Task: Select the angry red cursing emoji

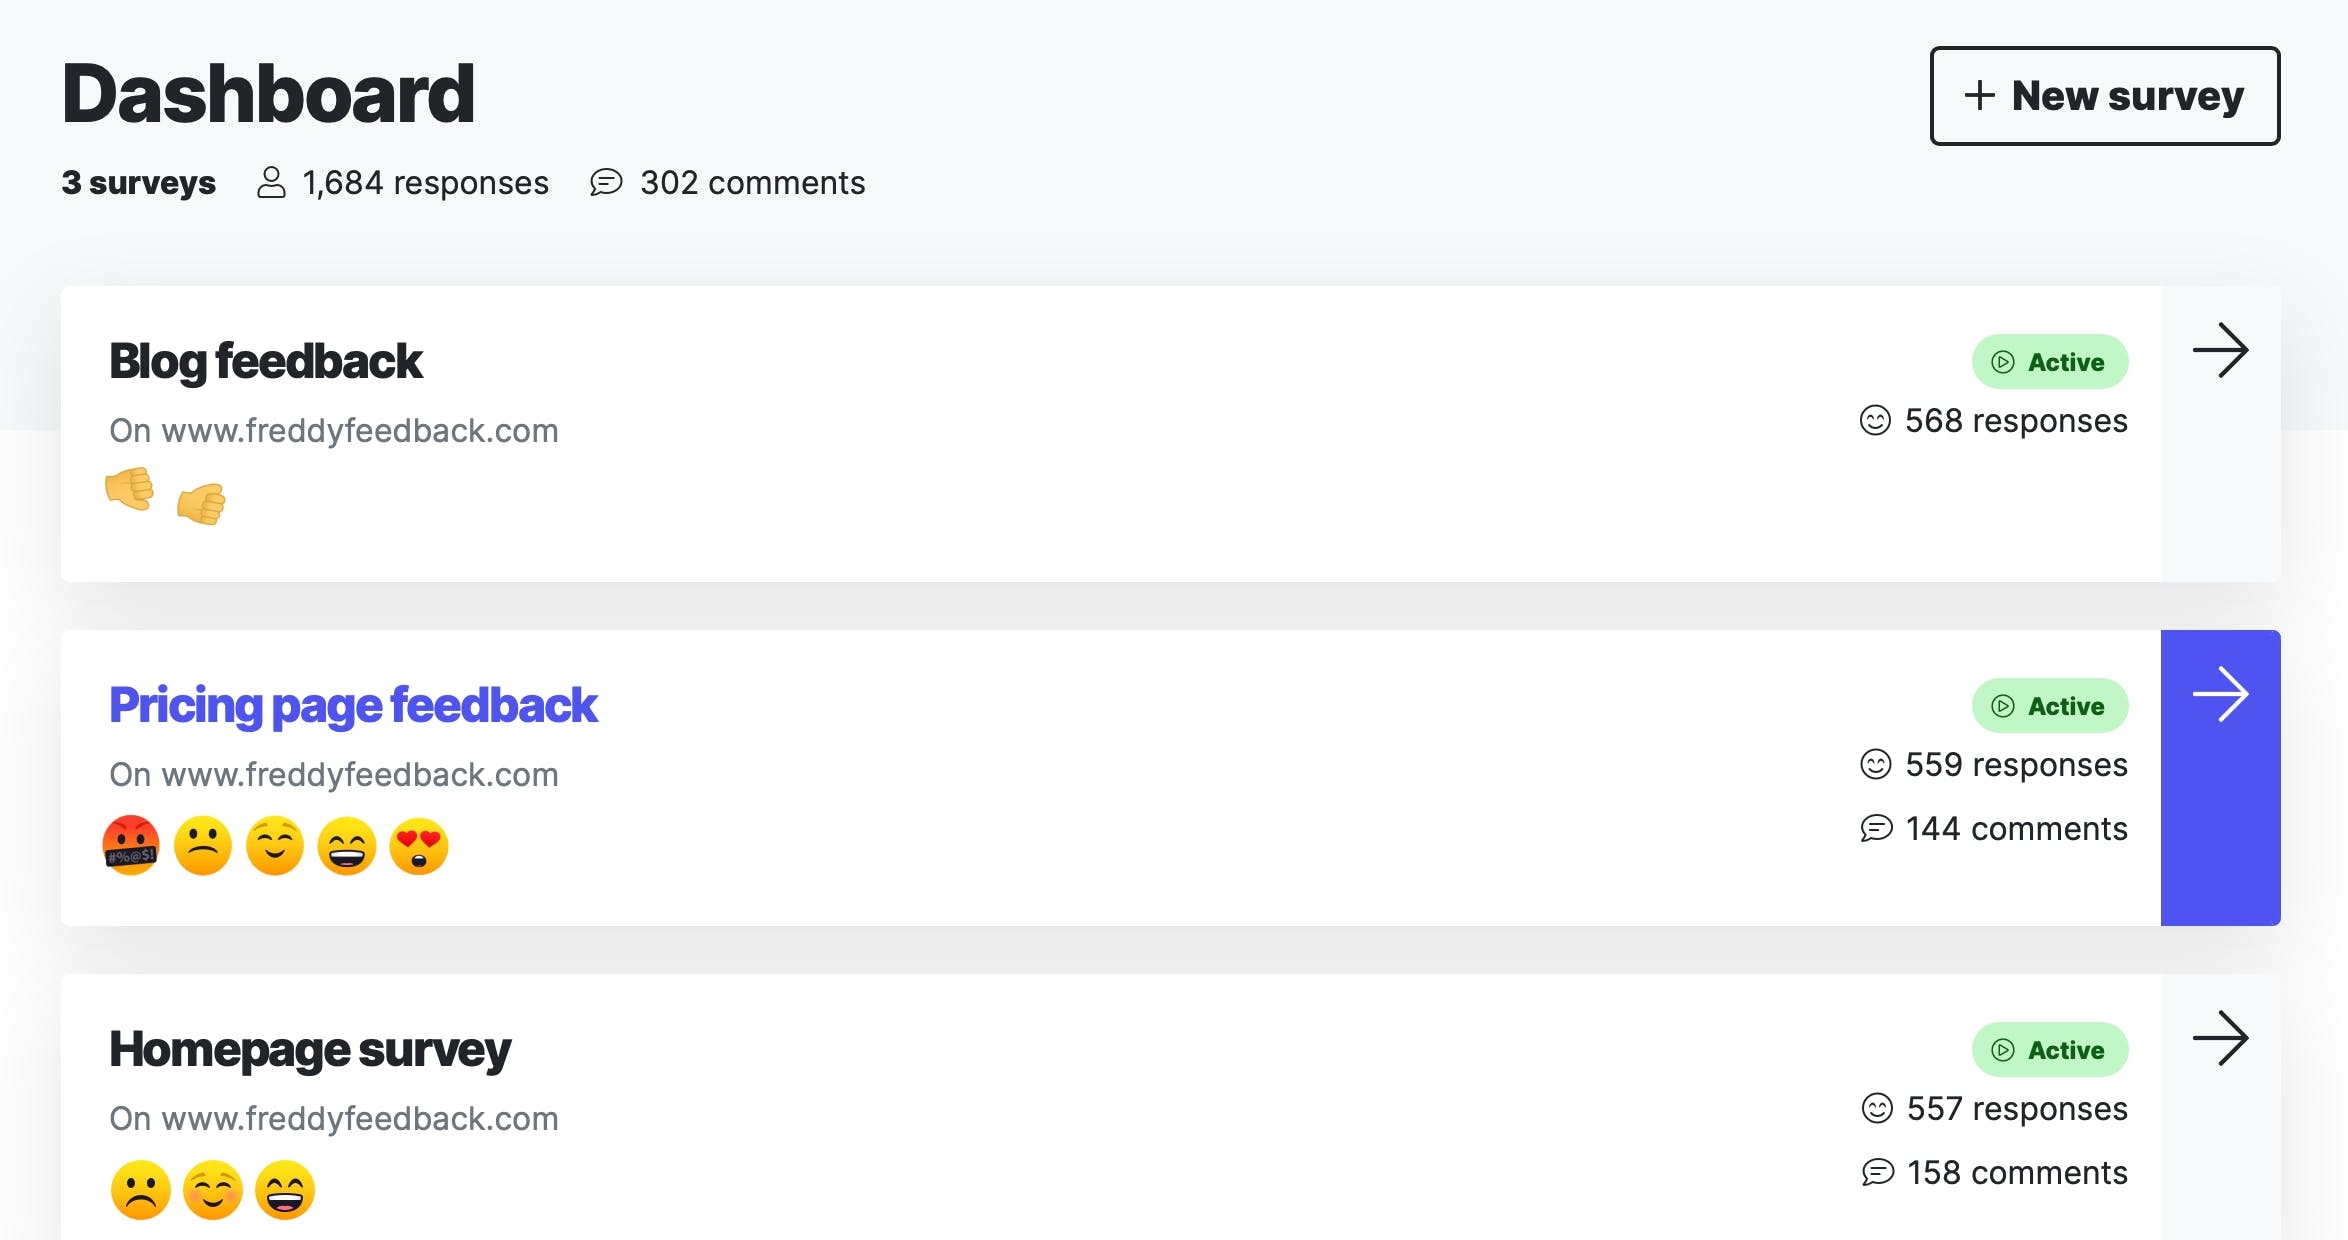Action: [131, 845]
